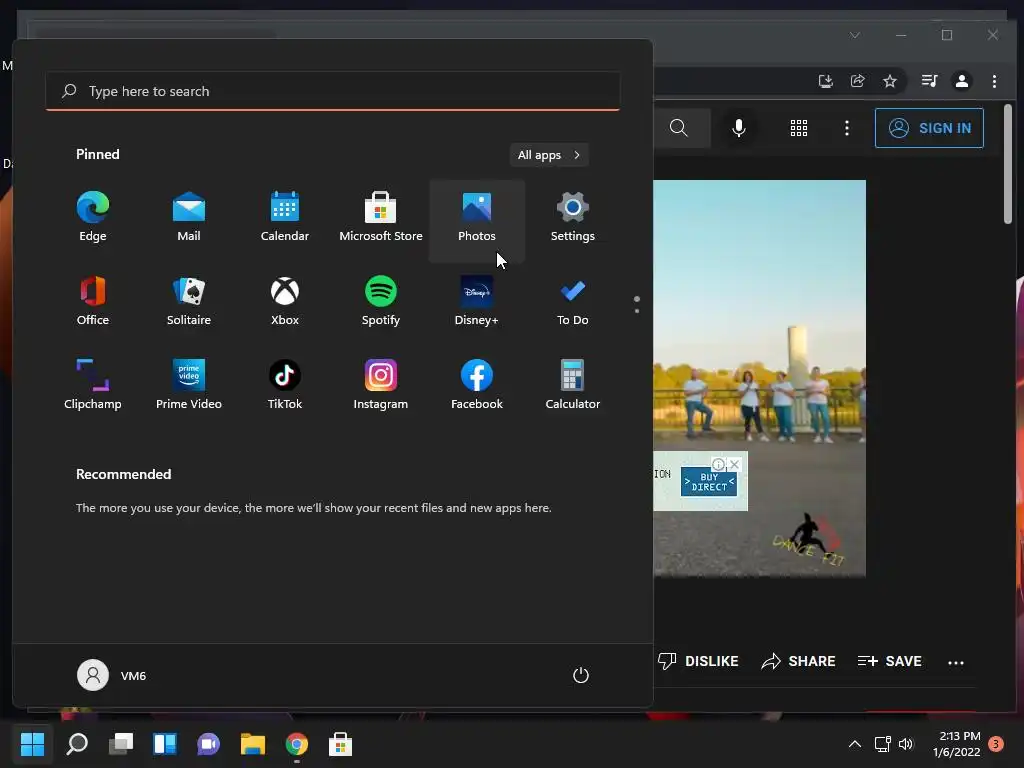Open the Calculator app

[573, 387]
